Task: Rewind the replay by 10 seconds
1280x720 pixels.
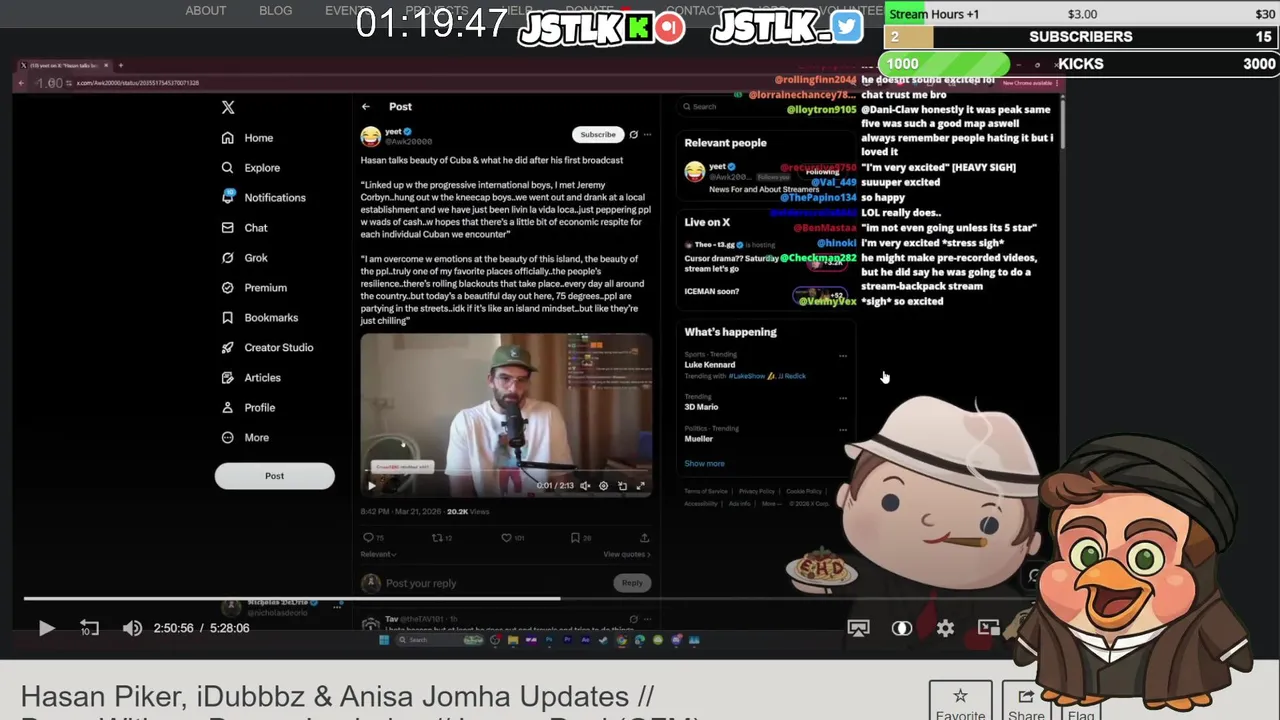Action: coord(89,628)
